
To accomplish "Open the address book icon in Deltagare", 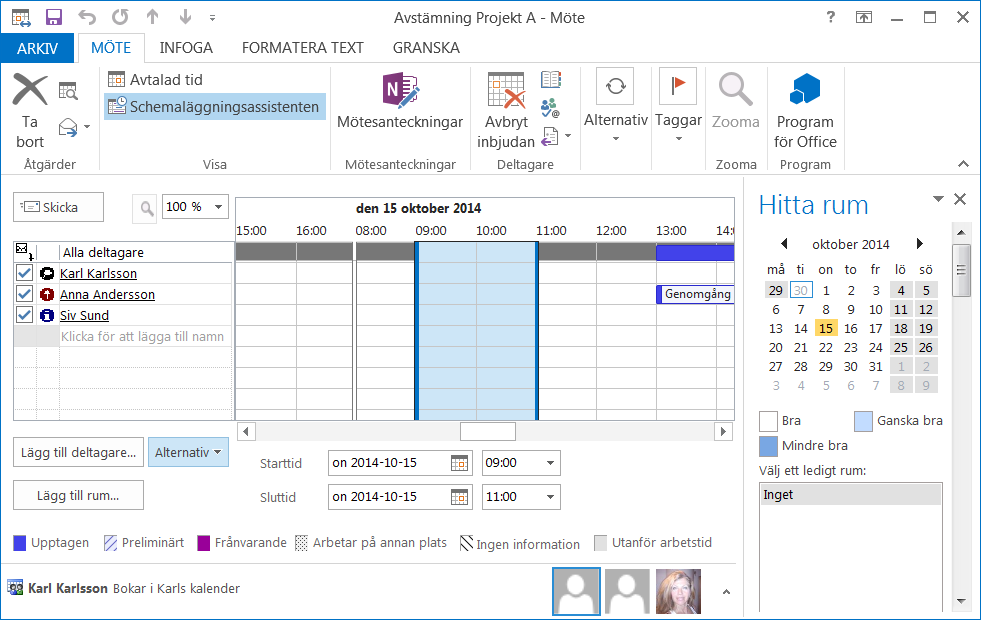I will pyautogui.click(x=551, y=79).
